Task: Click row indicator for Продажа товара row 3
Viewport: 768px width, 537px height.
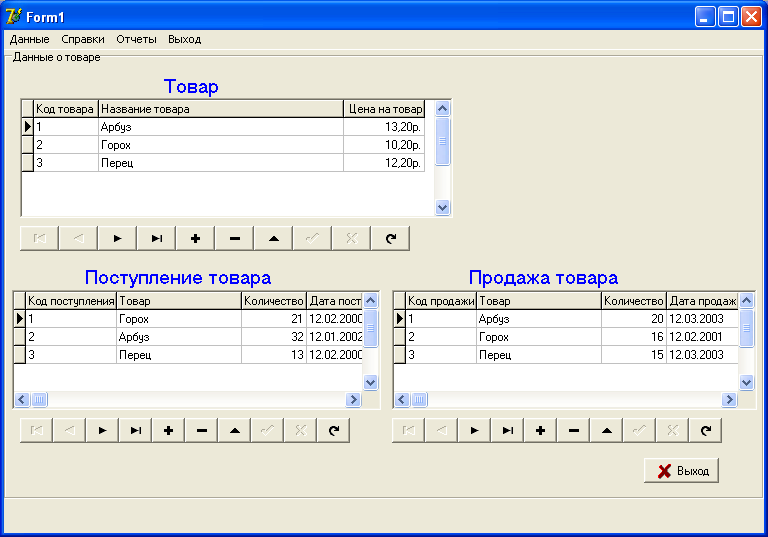Action: click(400, 355)
